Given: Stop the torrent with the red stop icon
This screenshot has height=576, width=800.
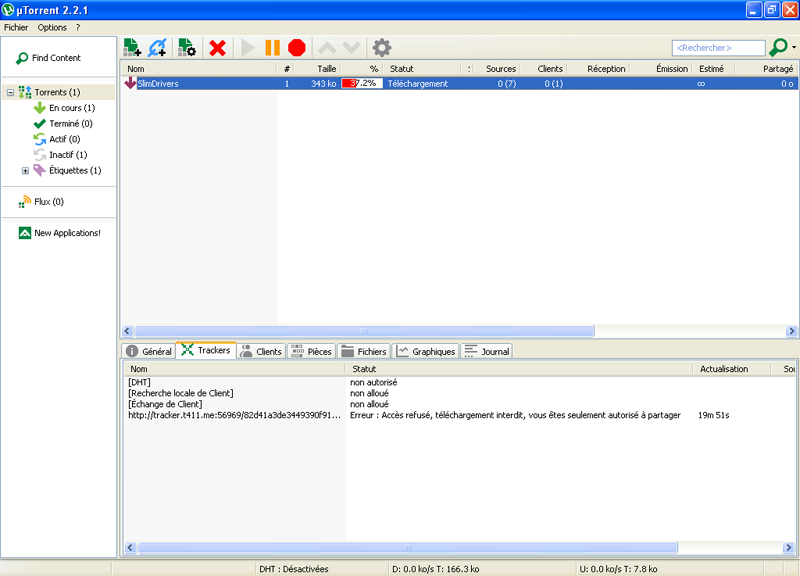Looking at the screenshot, I should [297, 47].
